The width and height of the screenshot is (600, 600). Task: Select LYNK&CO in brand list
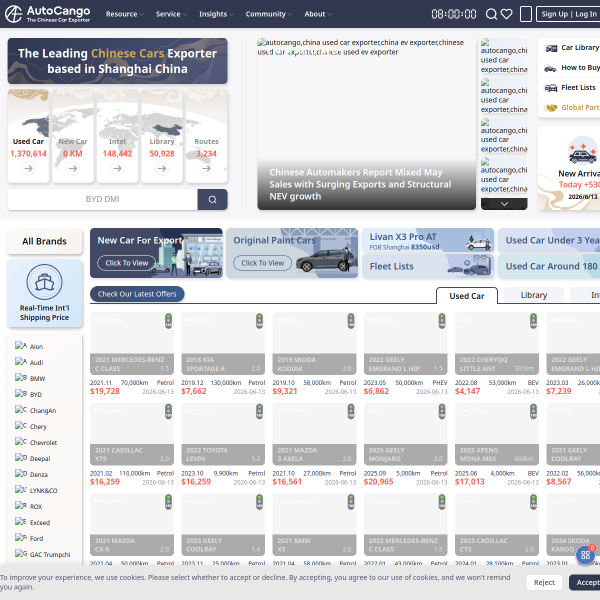[36, 490]
